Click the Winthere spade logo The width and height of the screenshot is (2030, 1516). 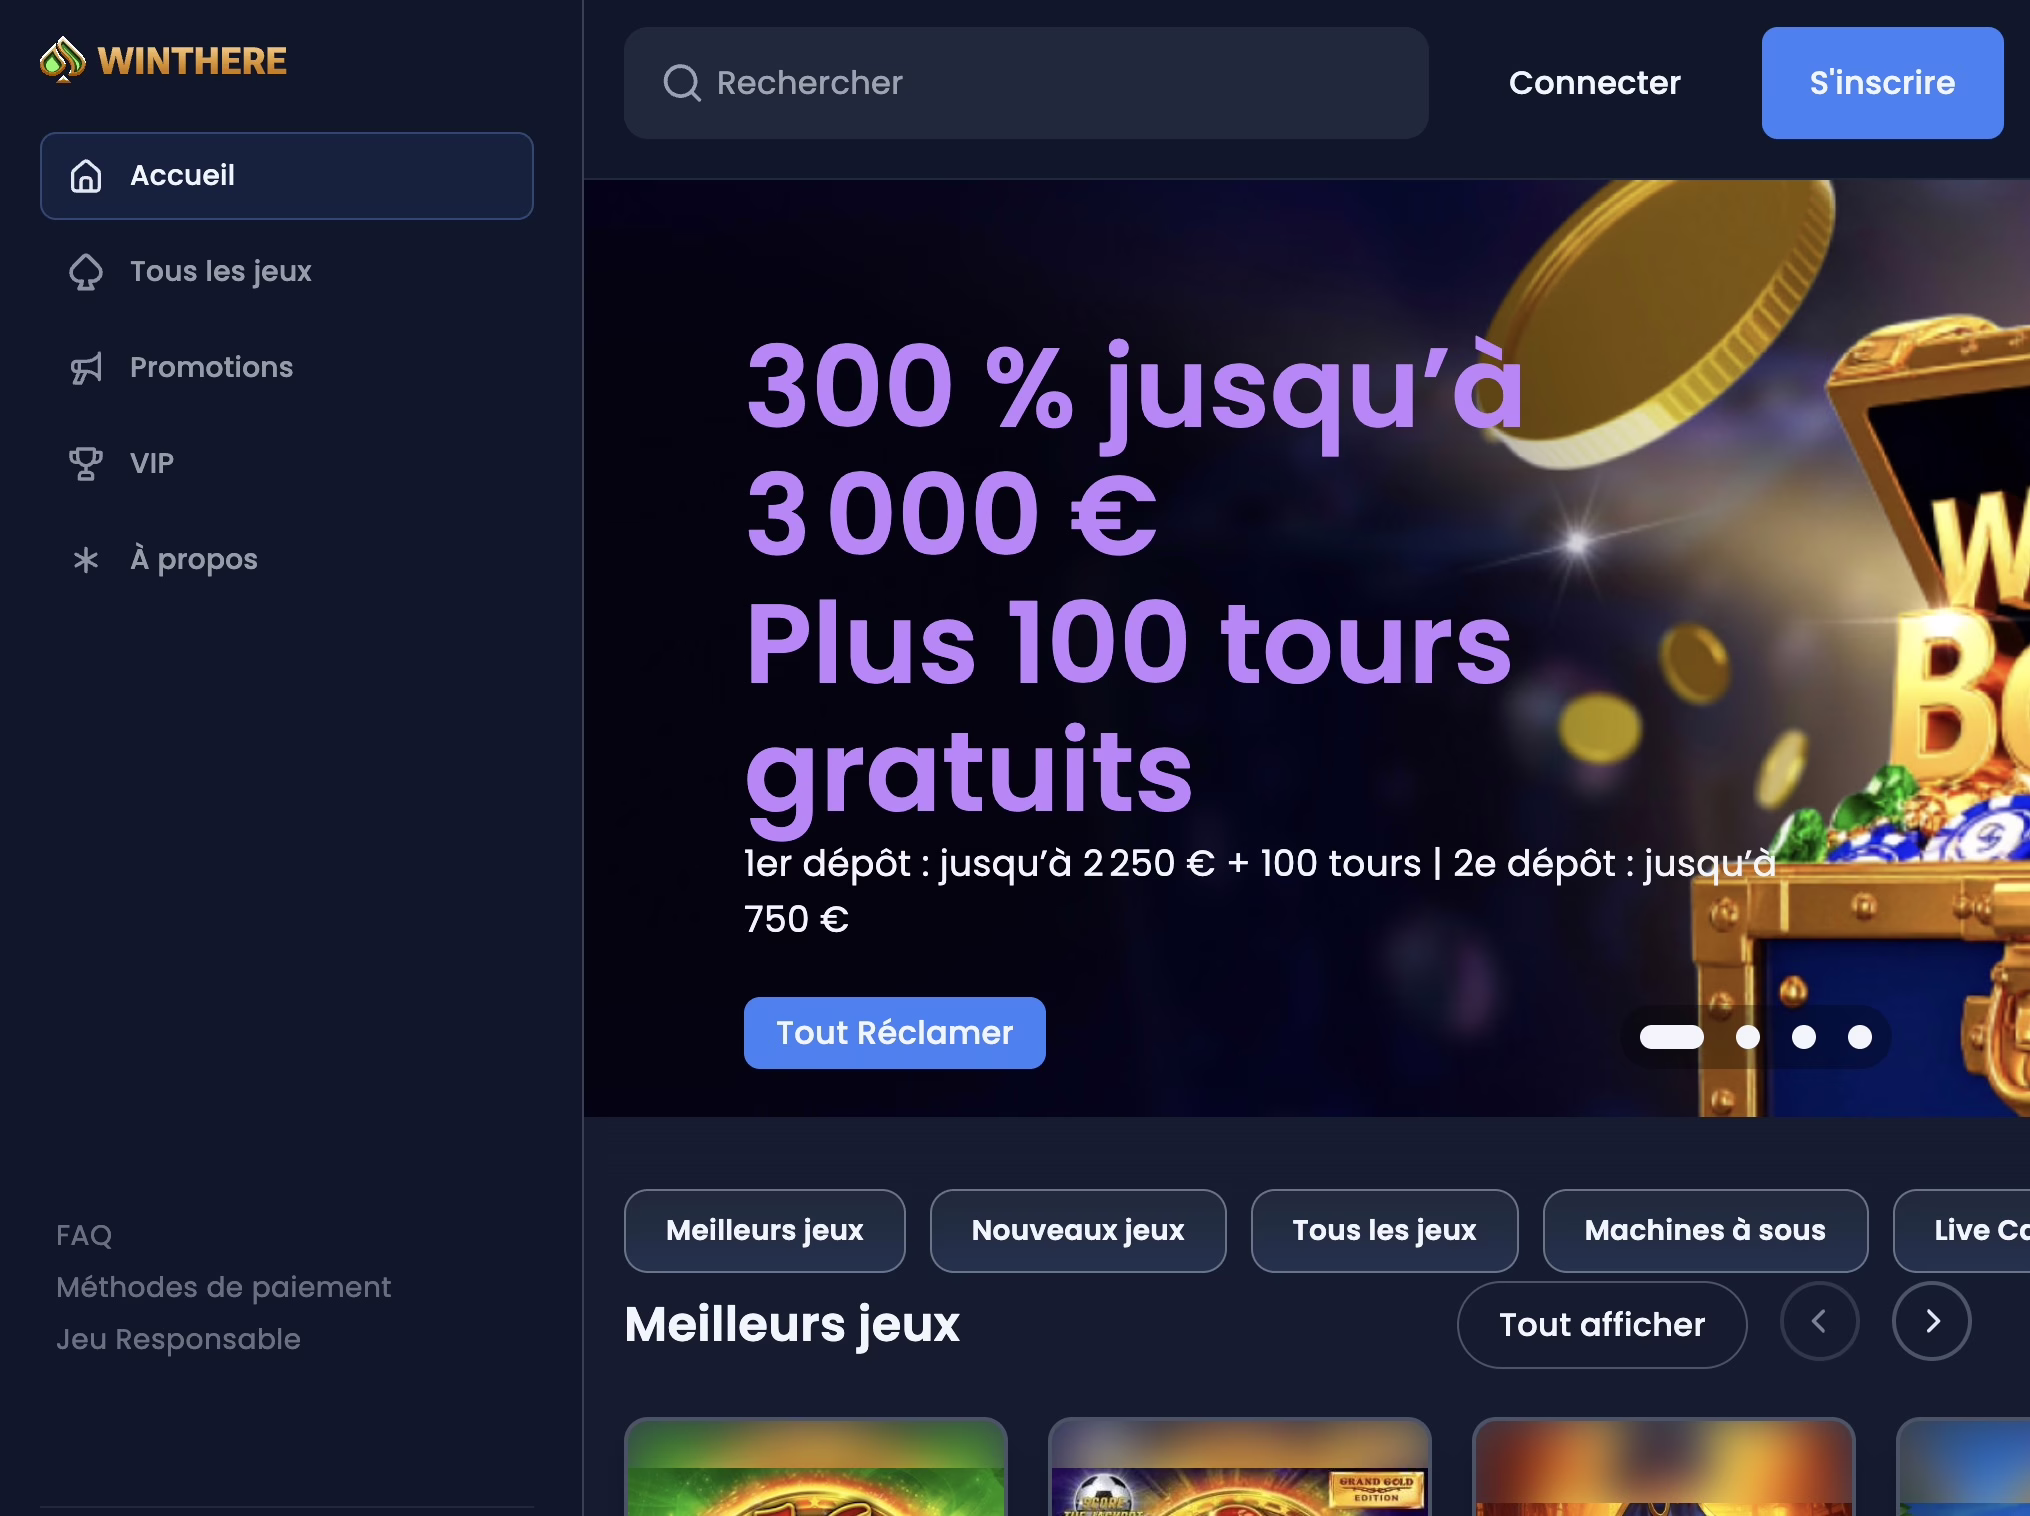[x=63, y=60]
